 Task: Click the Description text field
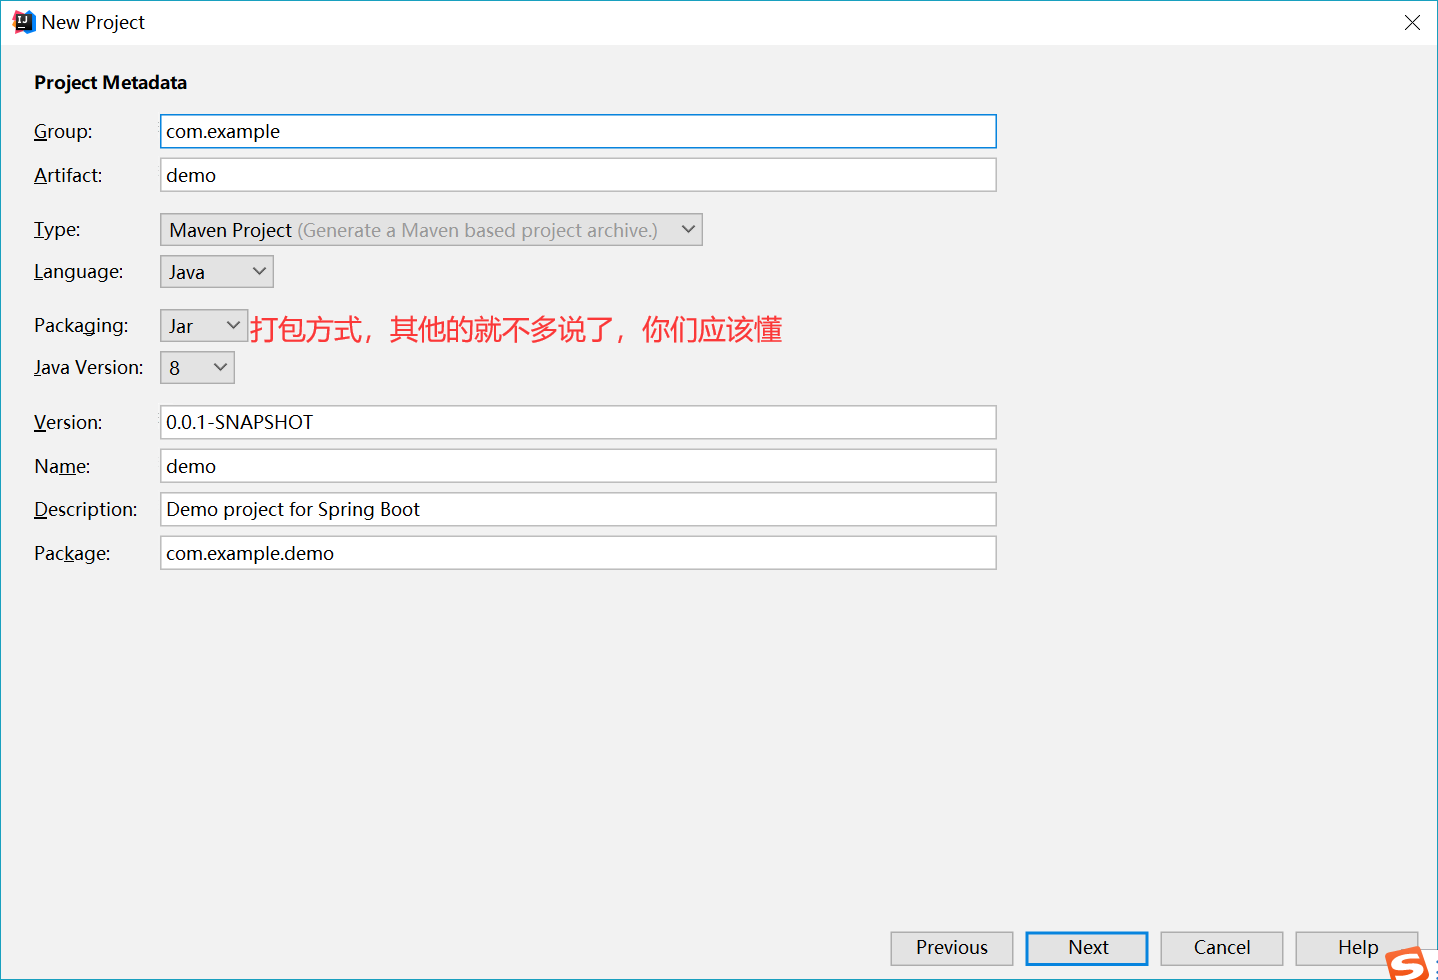click(578, 509)
